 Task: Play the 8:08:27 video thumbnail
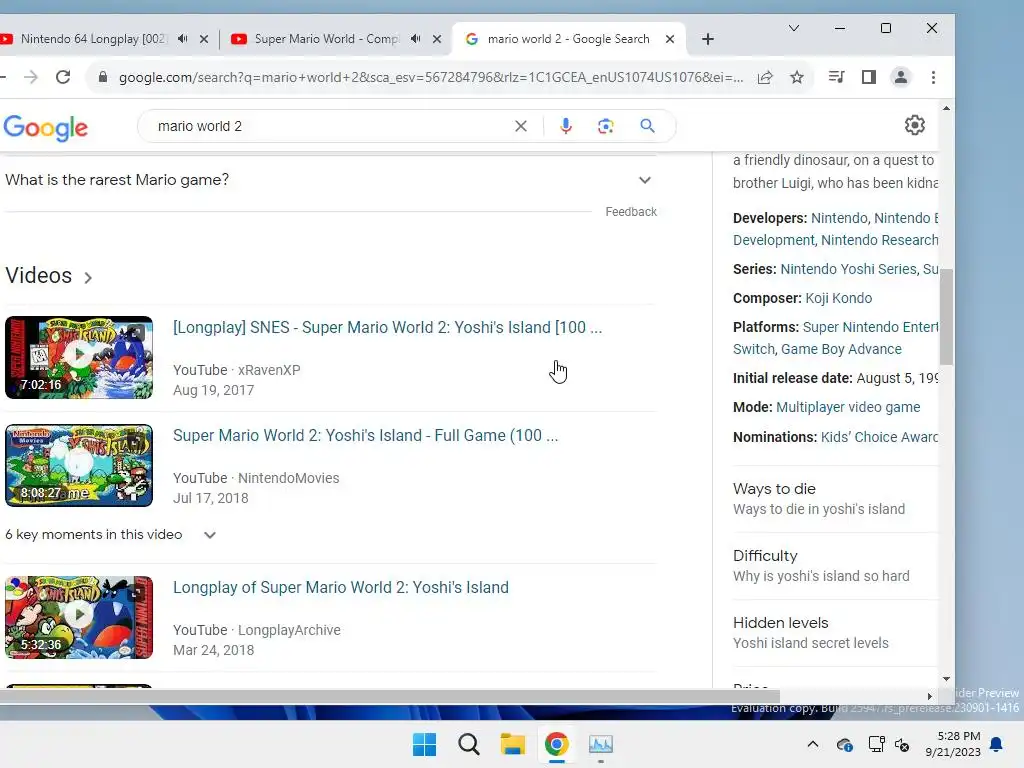79,465
